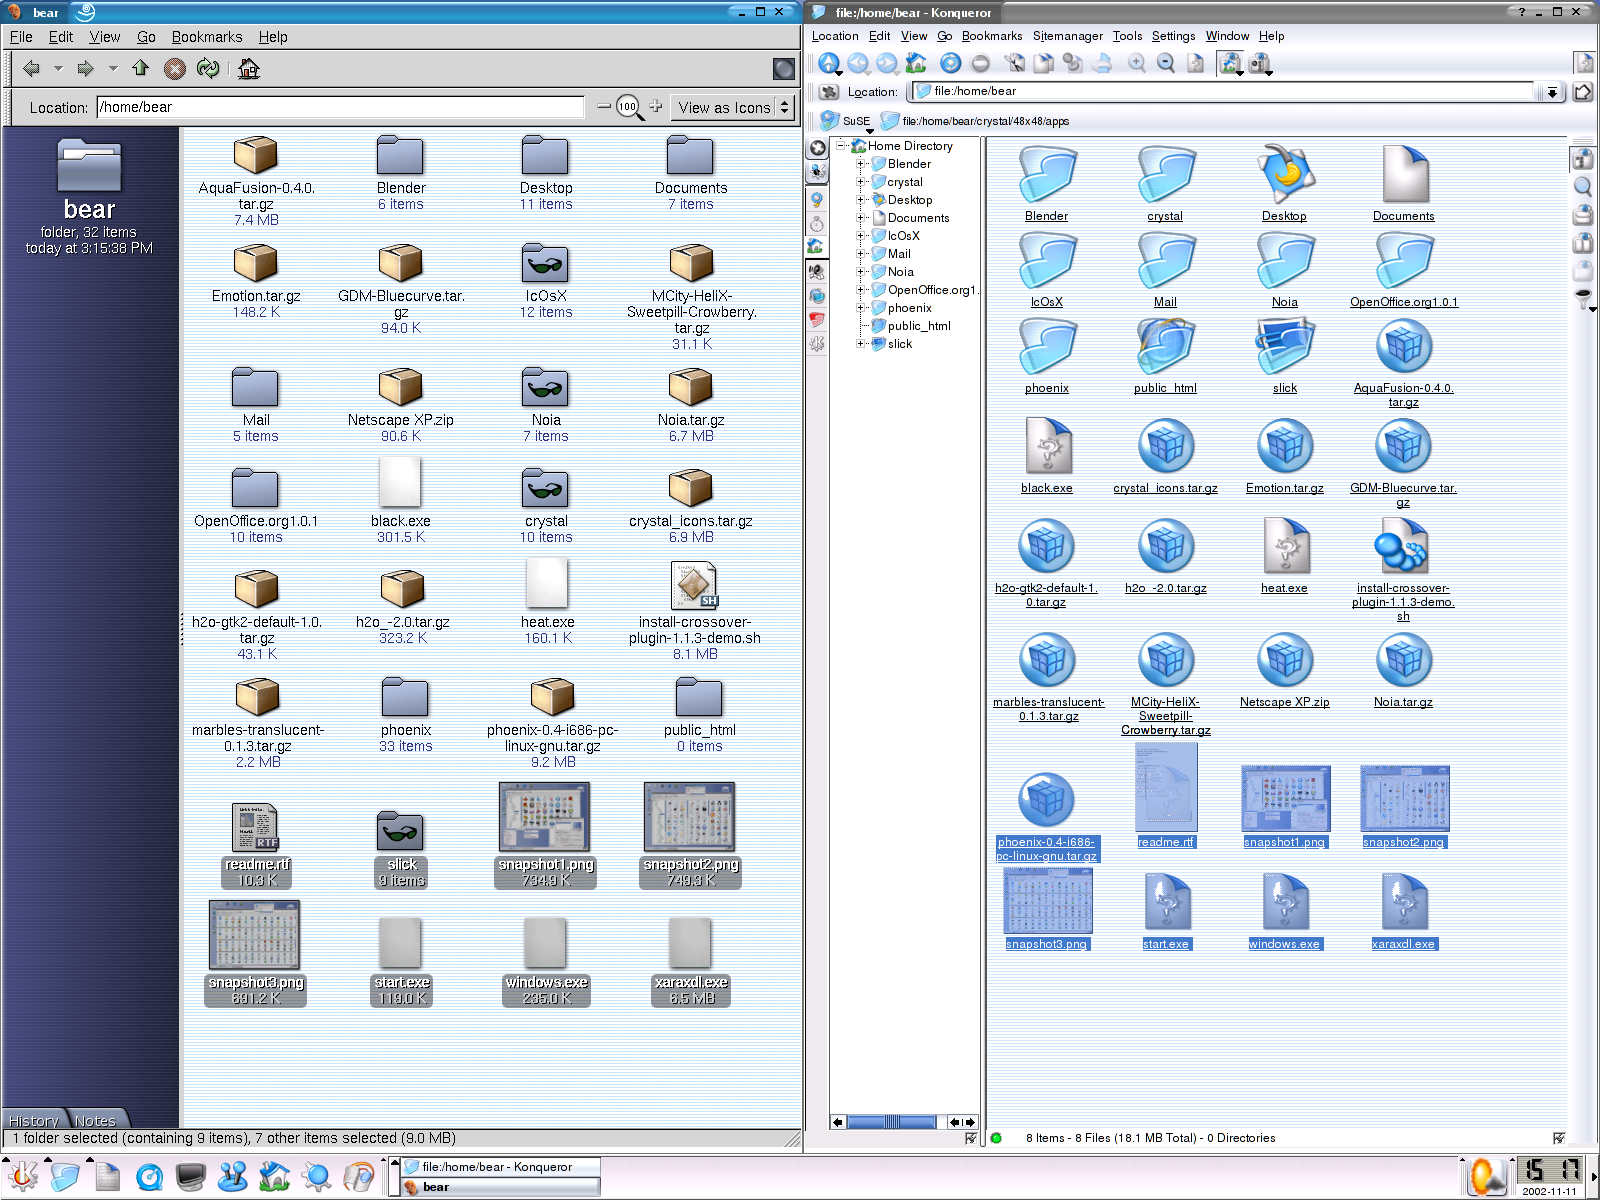
Task: Expand Documents folder in tree
Action: click(x=861, y=218)
